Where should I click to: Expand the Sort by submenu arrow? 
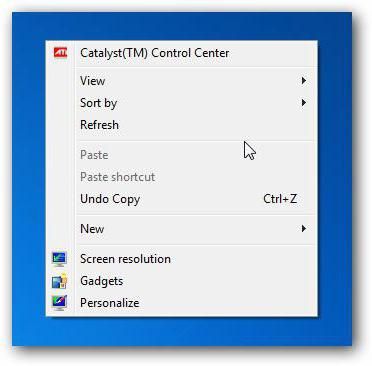coord(303,103)
